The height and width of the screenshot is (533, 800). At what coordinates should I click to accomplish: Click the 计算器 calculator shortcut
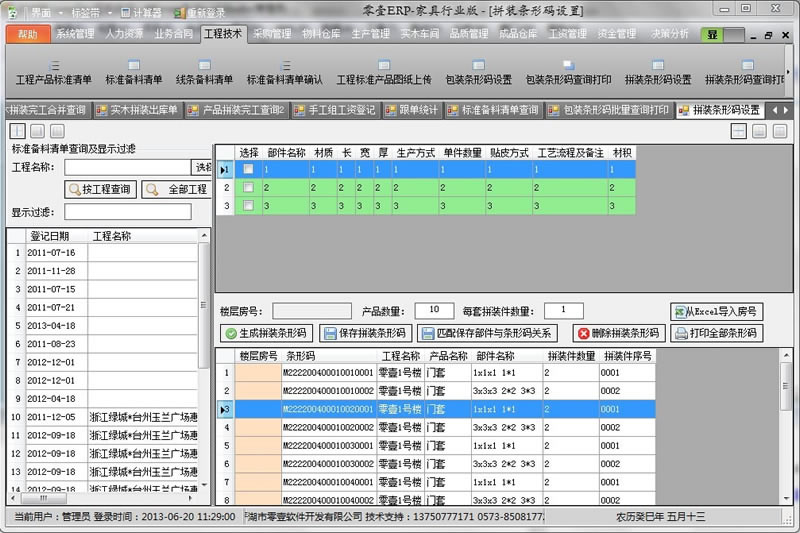coord(141,13)
